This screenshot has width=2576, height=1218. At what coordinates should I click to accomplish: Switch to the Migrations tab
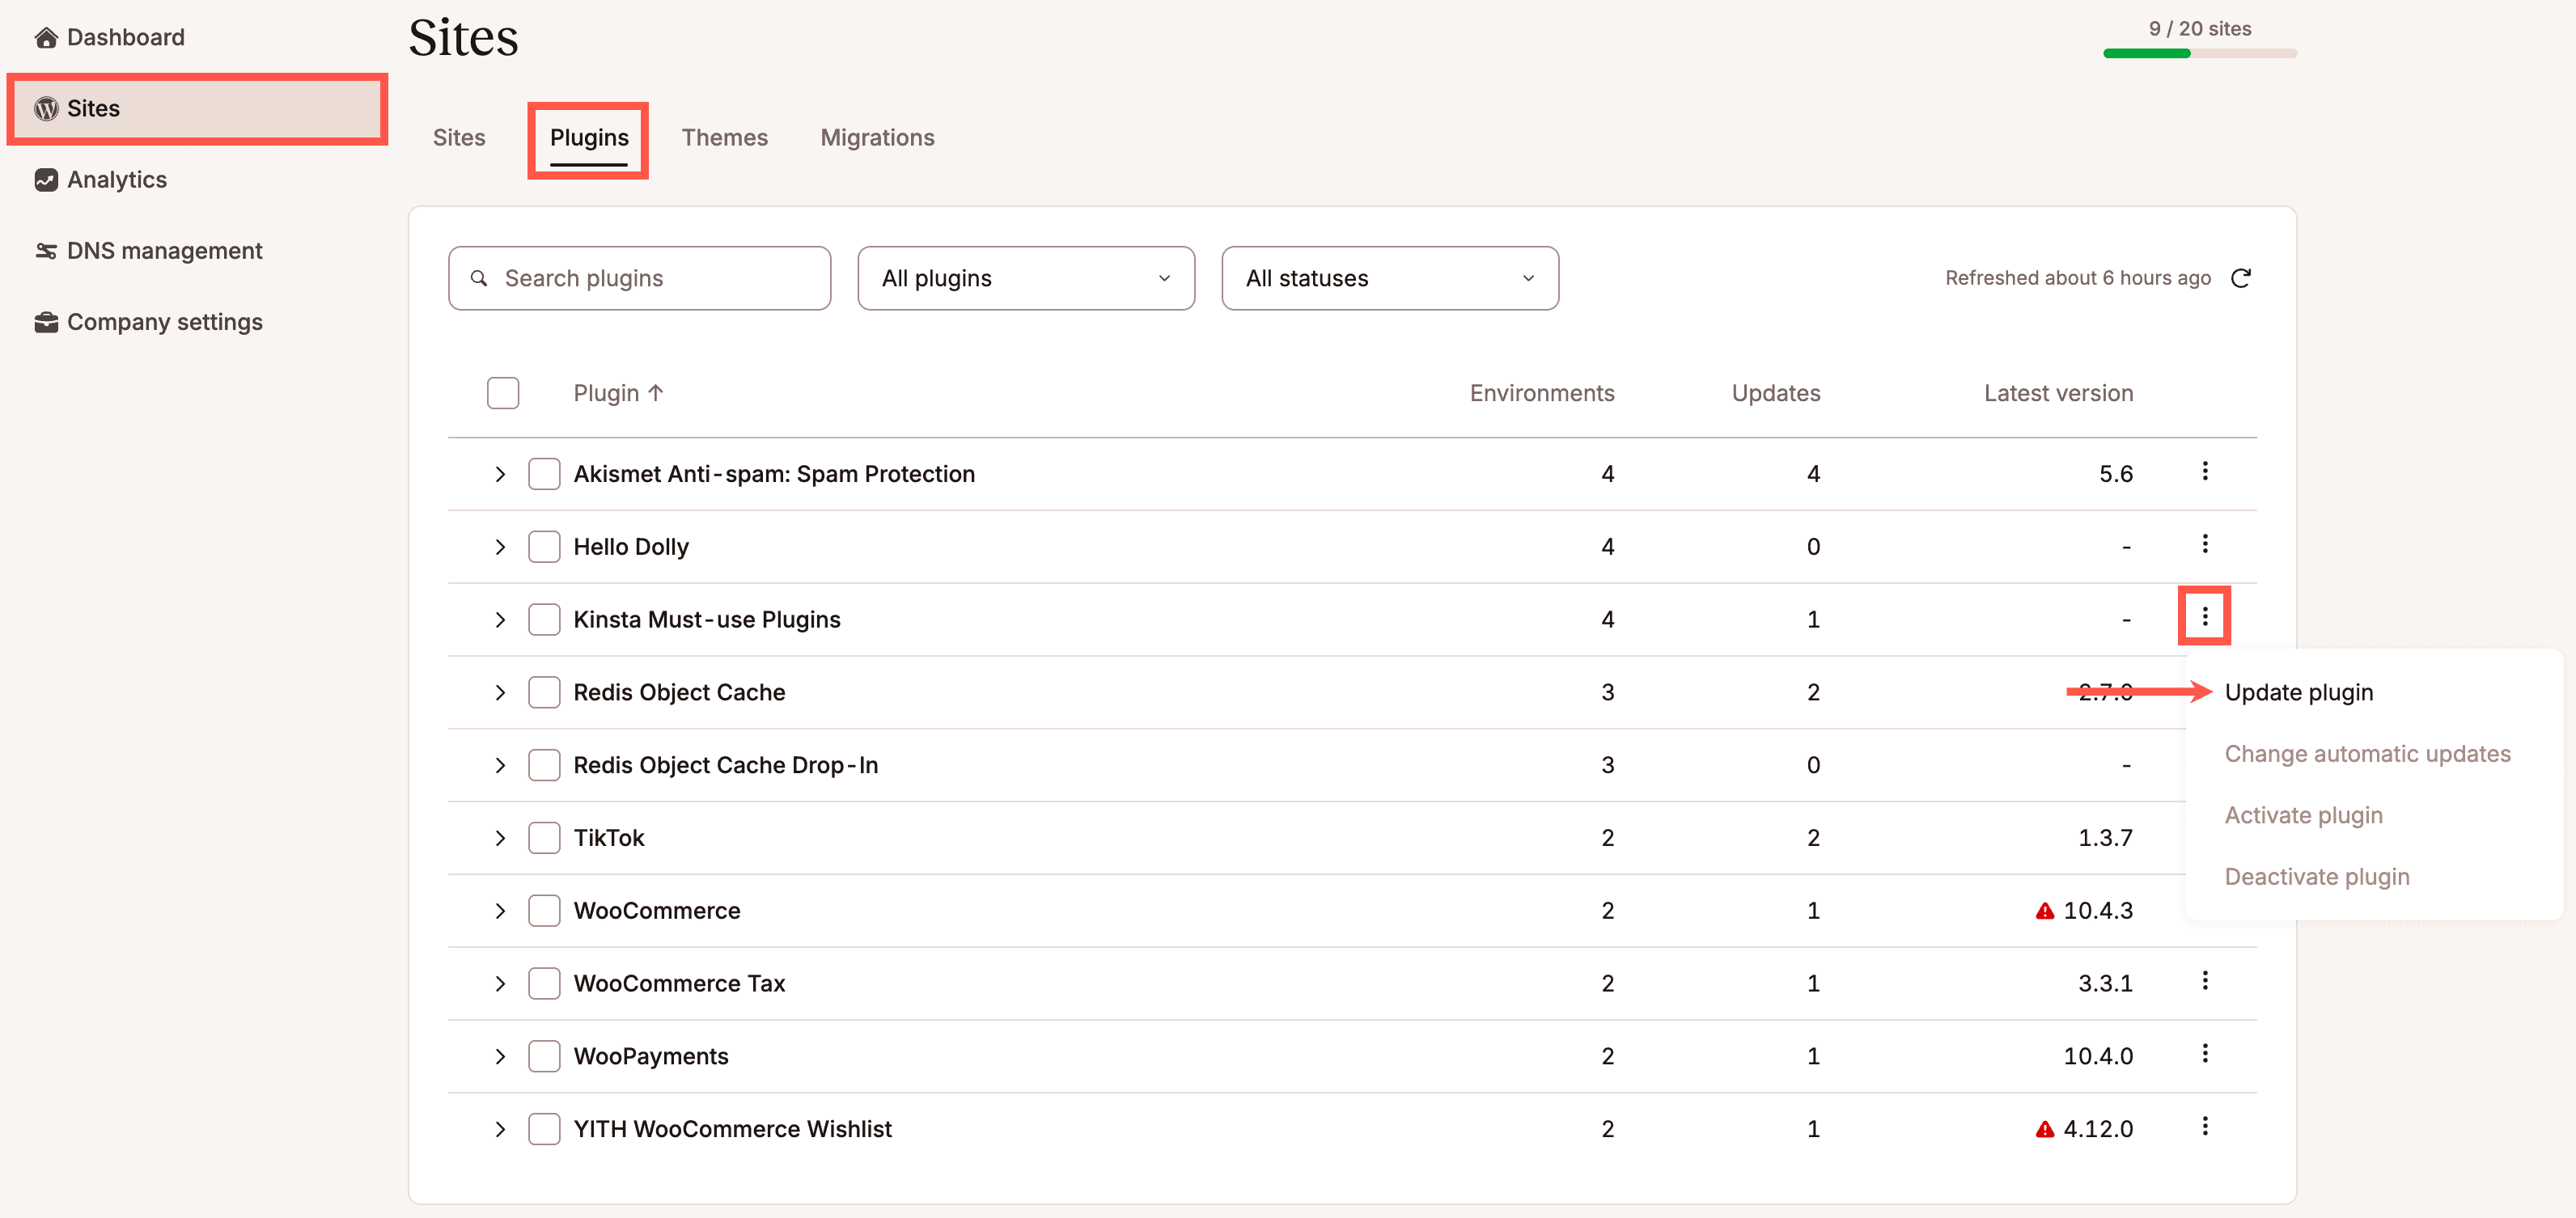(877, 137)
